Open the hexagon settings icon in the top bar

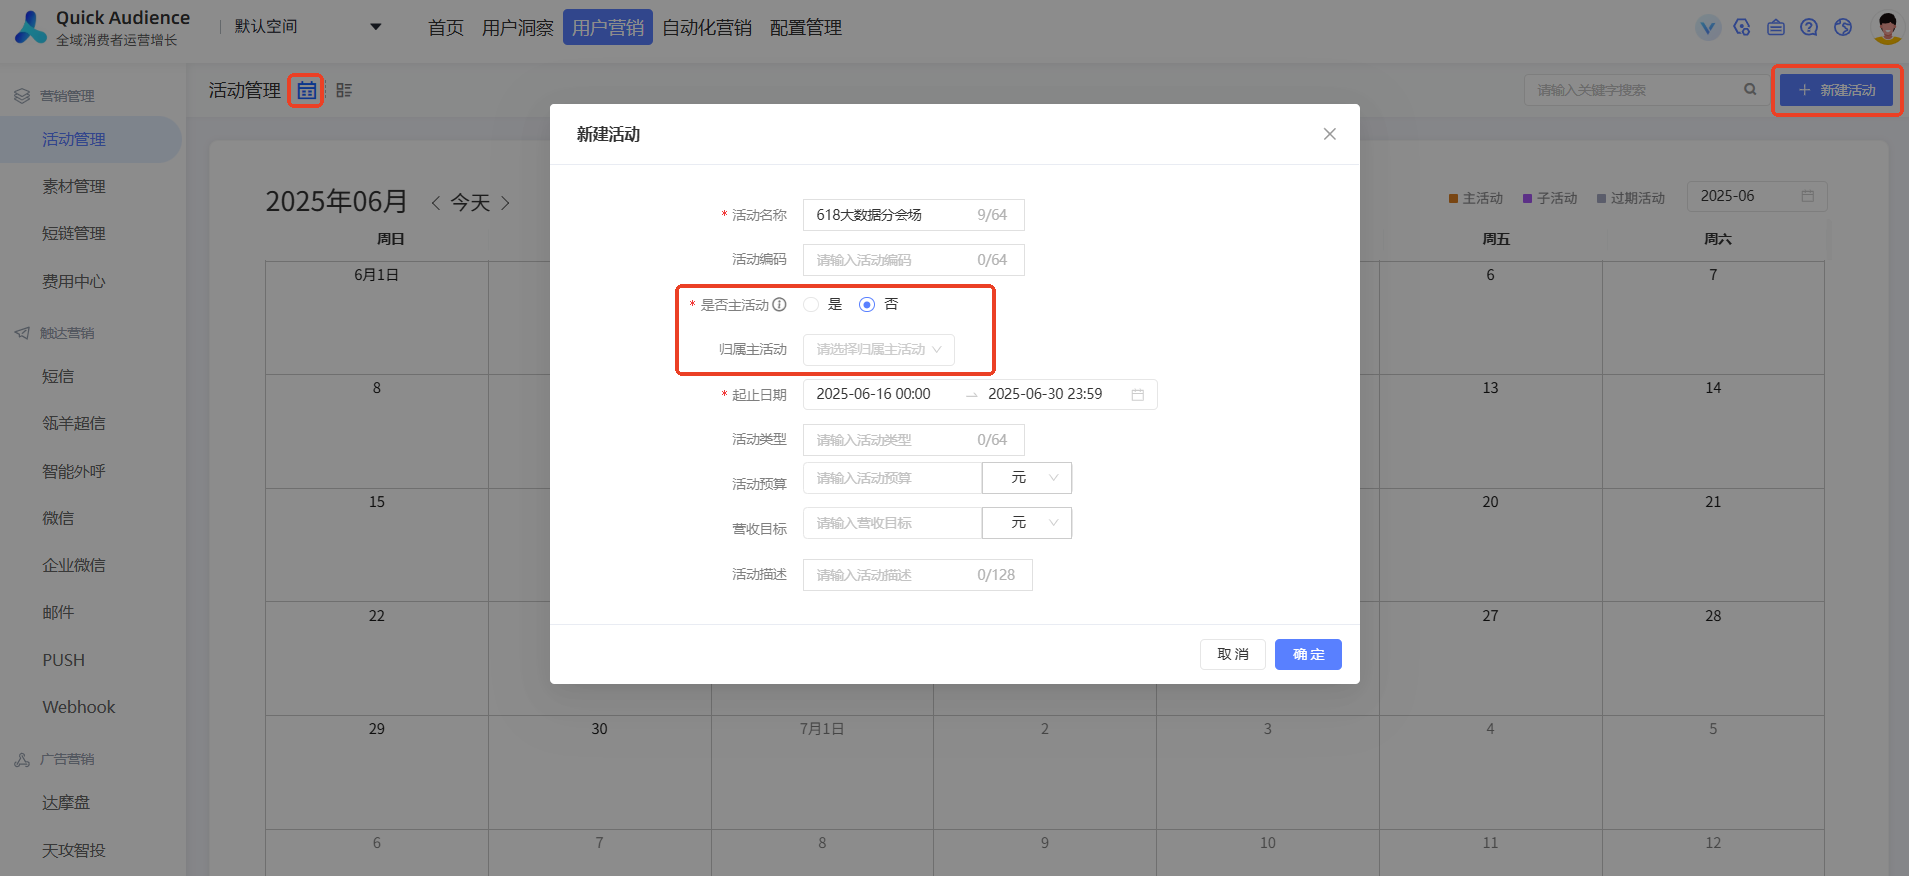click(1742, 28)
